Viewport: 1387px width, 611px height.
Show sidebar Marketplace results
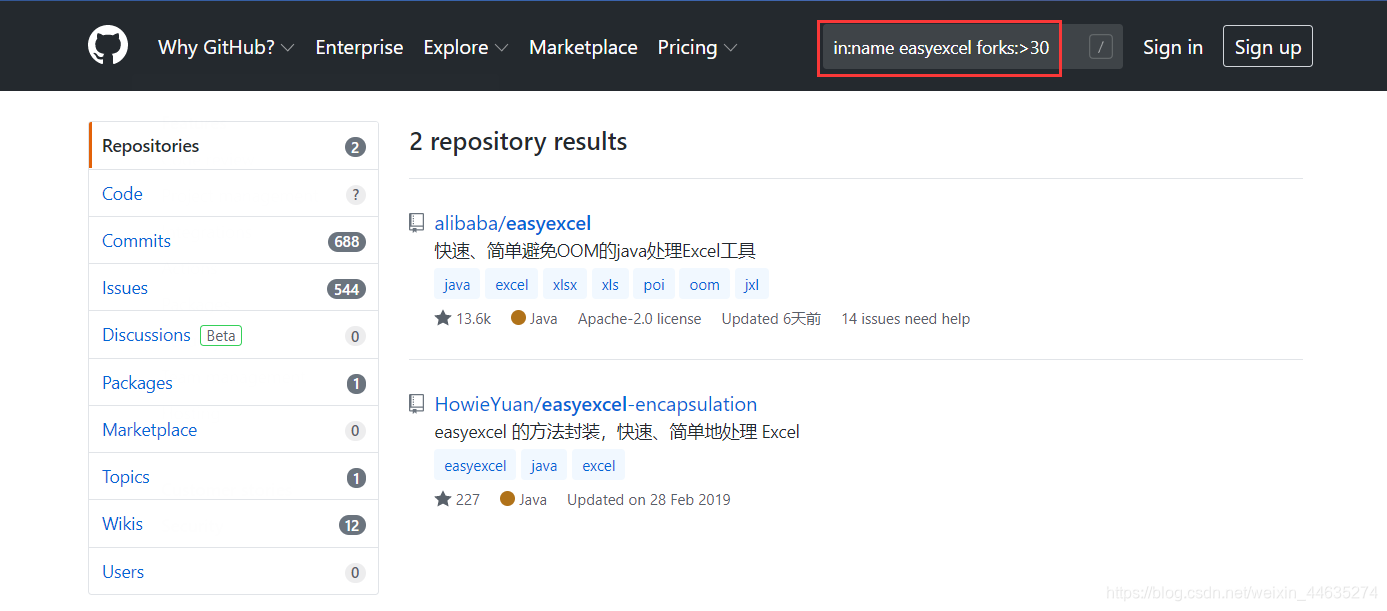[x=233, y=430]
